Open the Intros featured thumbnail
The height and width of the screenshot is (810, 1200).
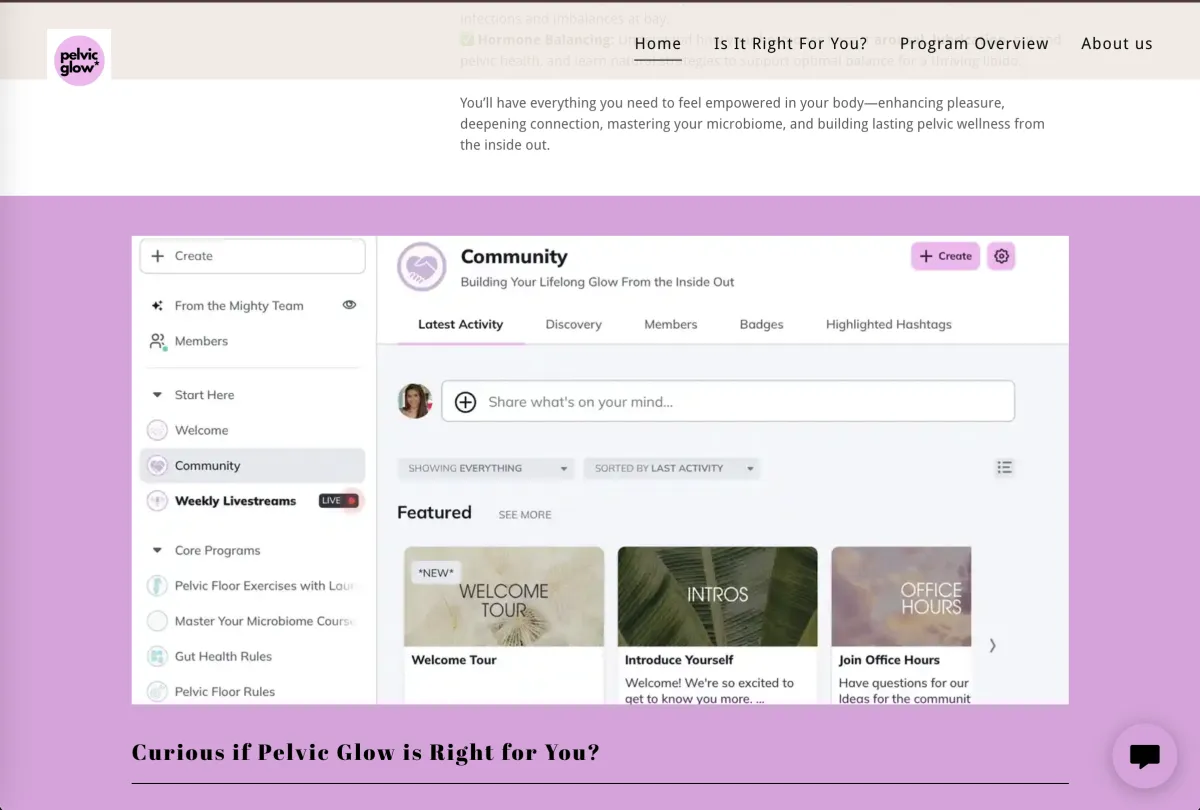click(717, 596)
